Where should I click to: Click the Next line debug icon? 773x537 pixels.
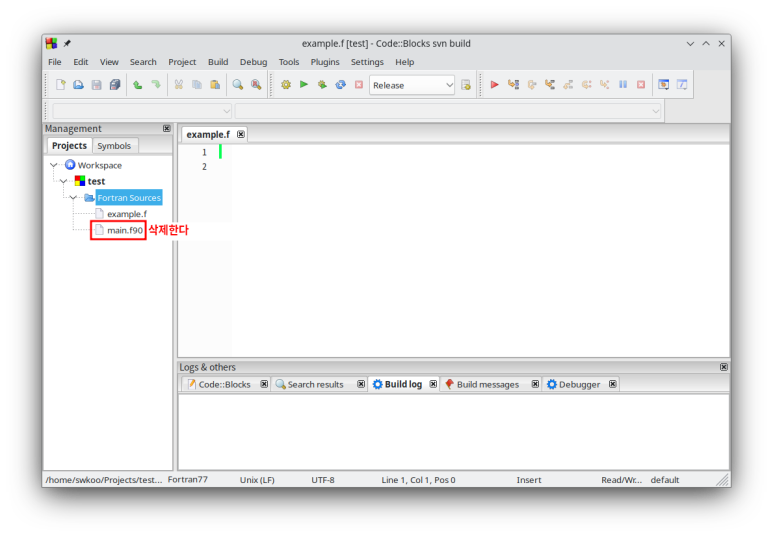(x=531, y=85)
